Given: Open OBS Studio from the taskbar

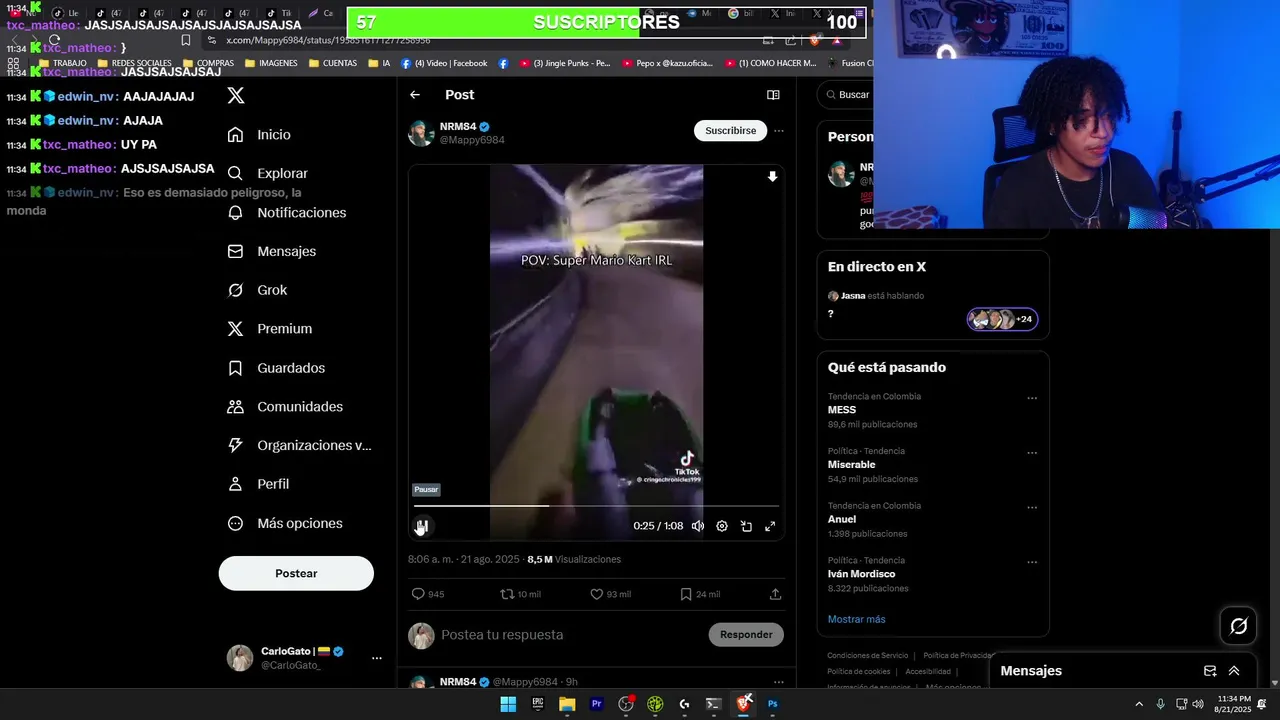Looking at the screenshot, I should [626, 704].
